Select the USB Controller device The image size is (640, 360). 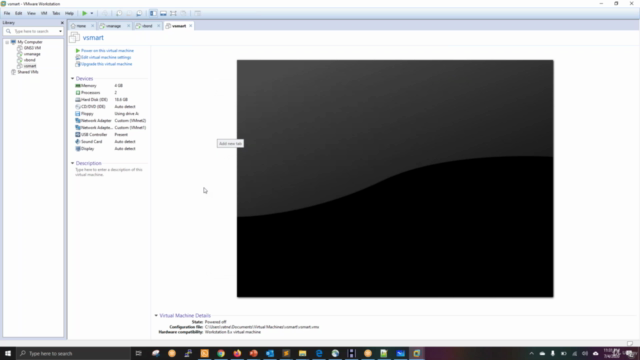click(110, 135)
